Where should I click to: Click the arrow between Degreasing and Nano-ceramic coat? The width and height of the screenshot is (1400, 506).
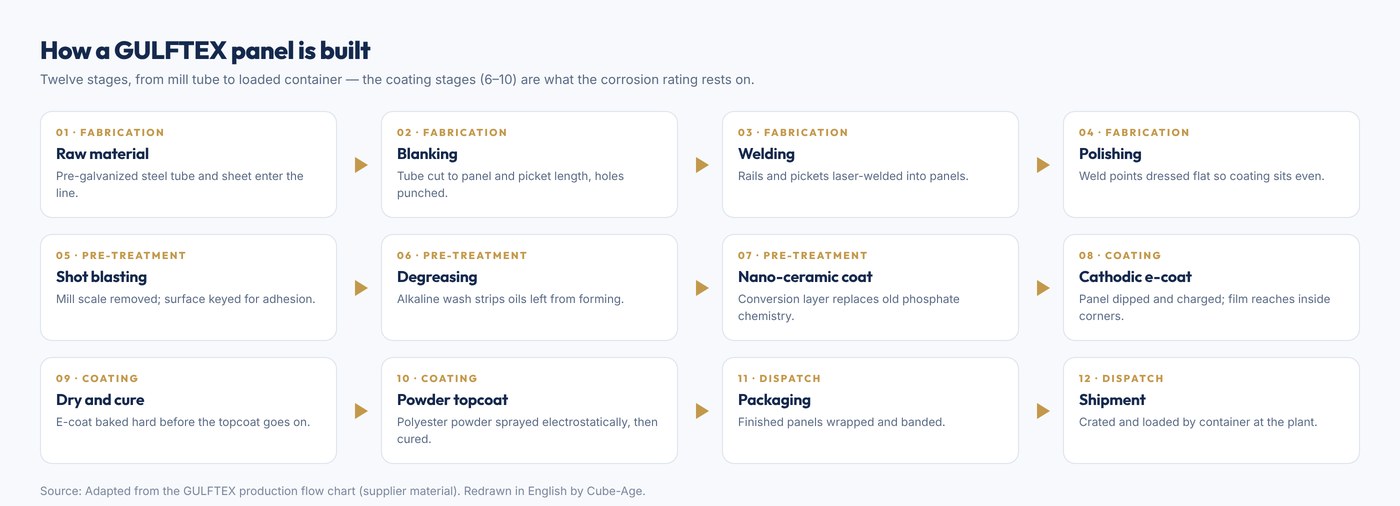pyautogui.click(x=702, y=288)
